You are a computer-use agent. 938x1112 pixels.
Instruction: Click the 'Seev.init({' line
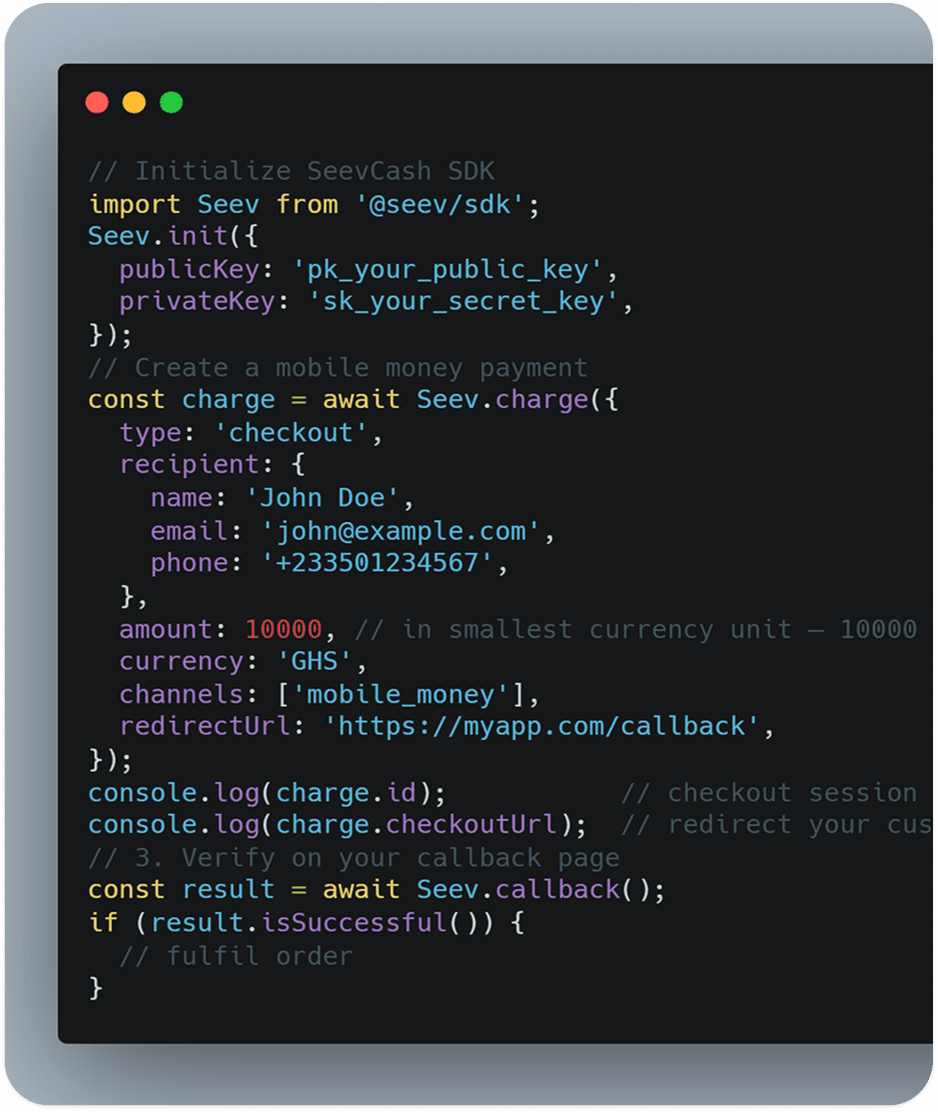[173, 236]
